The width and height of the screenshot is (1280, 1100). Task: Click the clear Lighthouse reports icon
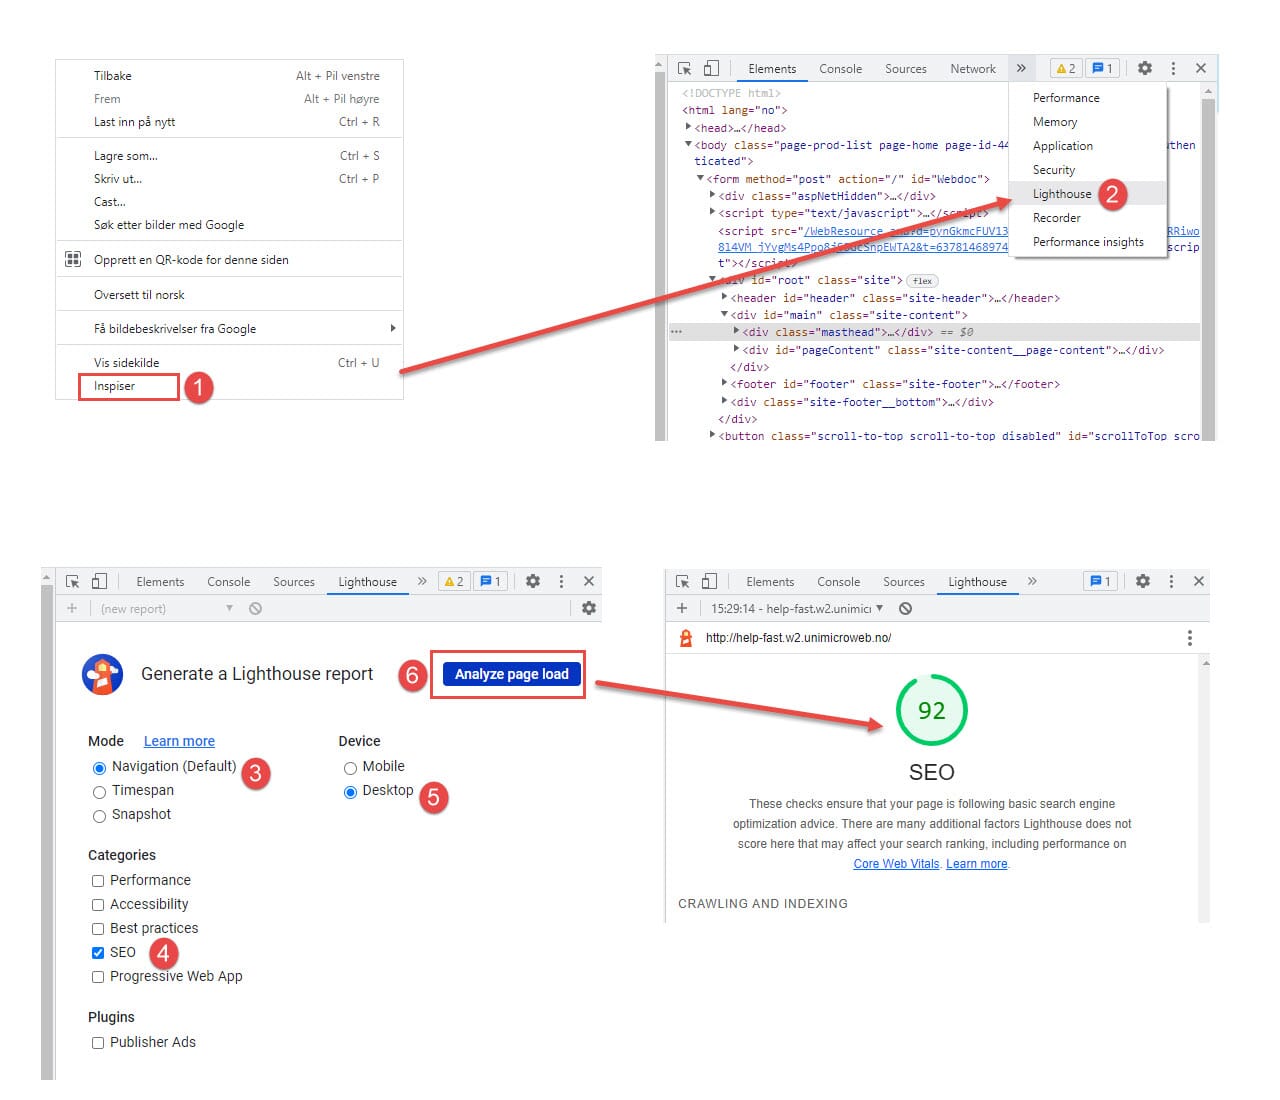tap(255, 608)
